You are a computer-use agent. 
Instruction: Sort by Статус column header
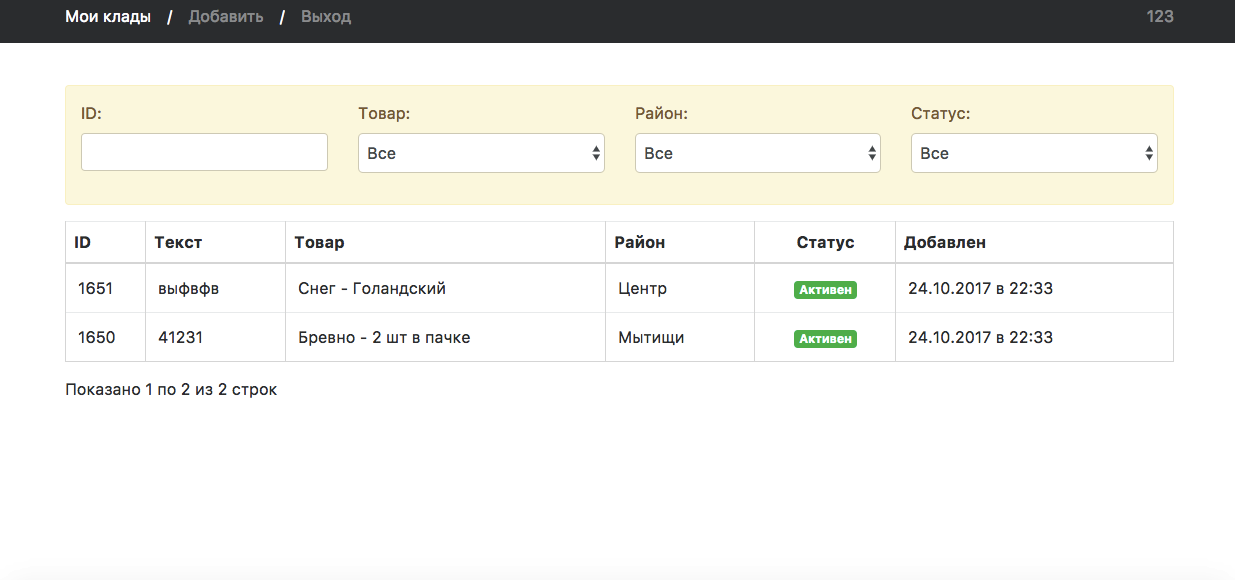click(x=825, y=242)
